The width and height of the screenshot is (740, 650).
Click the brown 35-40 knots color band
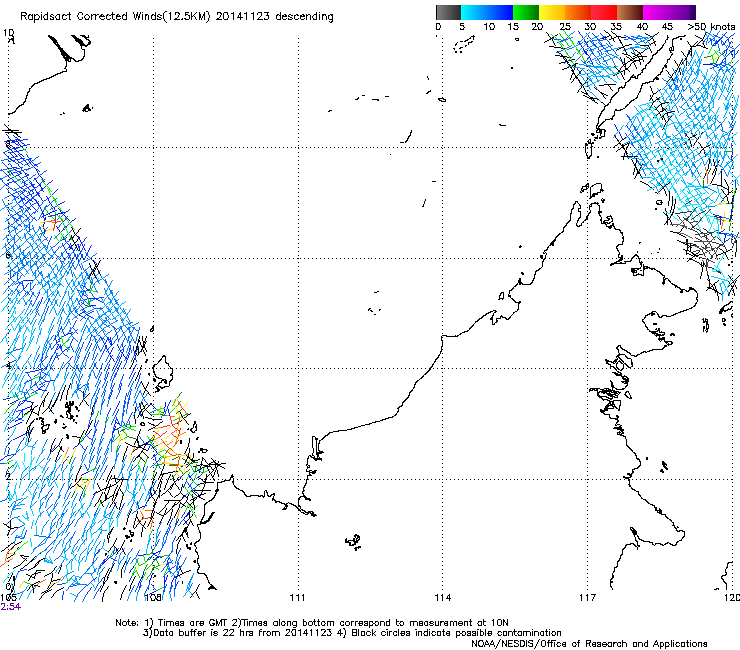(630, 12)
